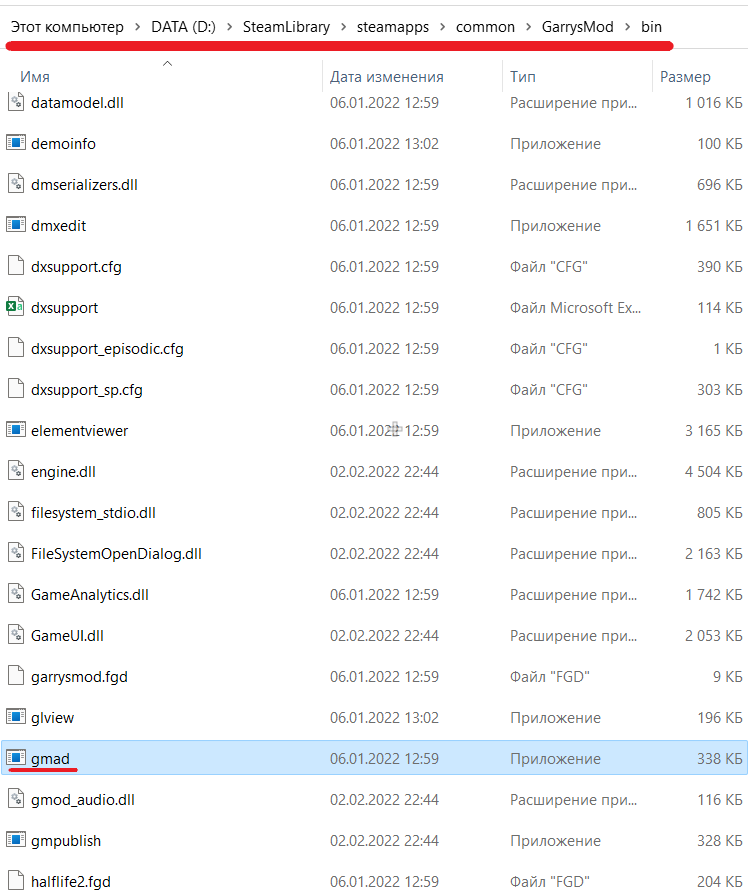Viewport: 748px width, 894px height.
Task: Open common breadcrumb segment
Action: point(485,27)
